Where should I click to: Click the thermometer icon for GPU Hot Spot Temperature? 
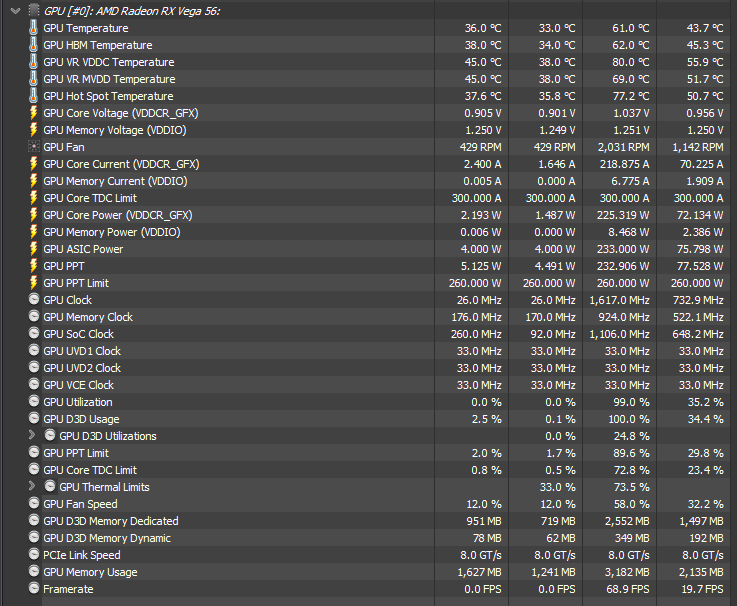33,95
